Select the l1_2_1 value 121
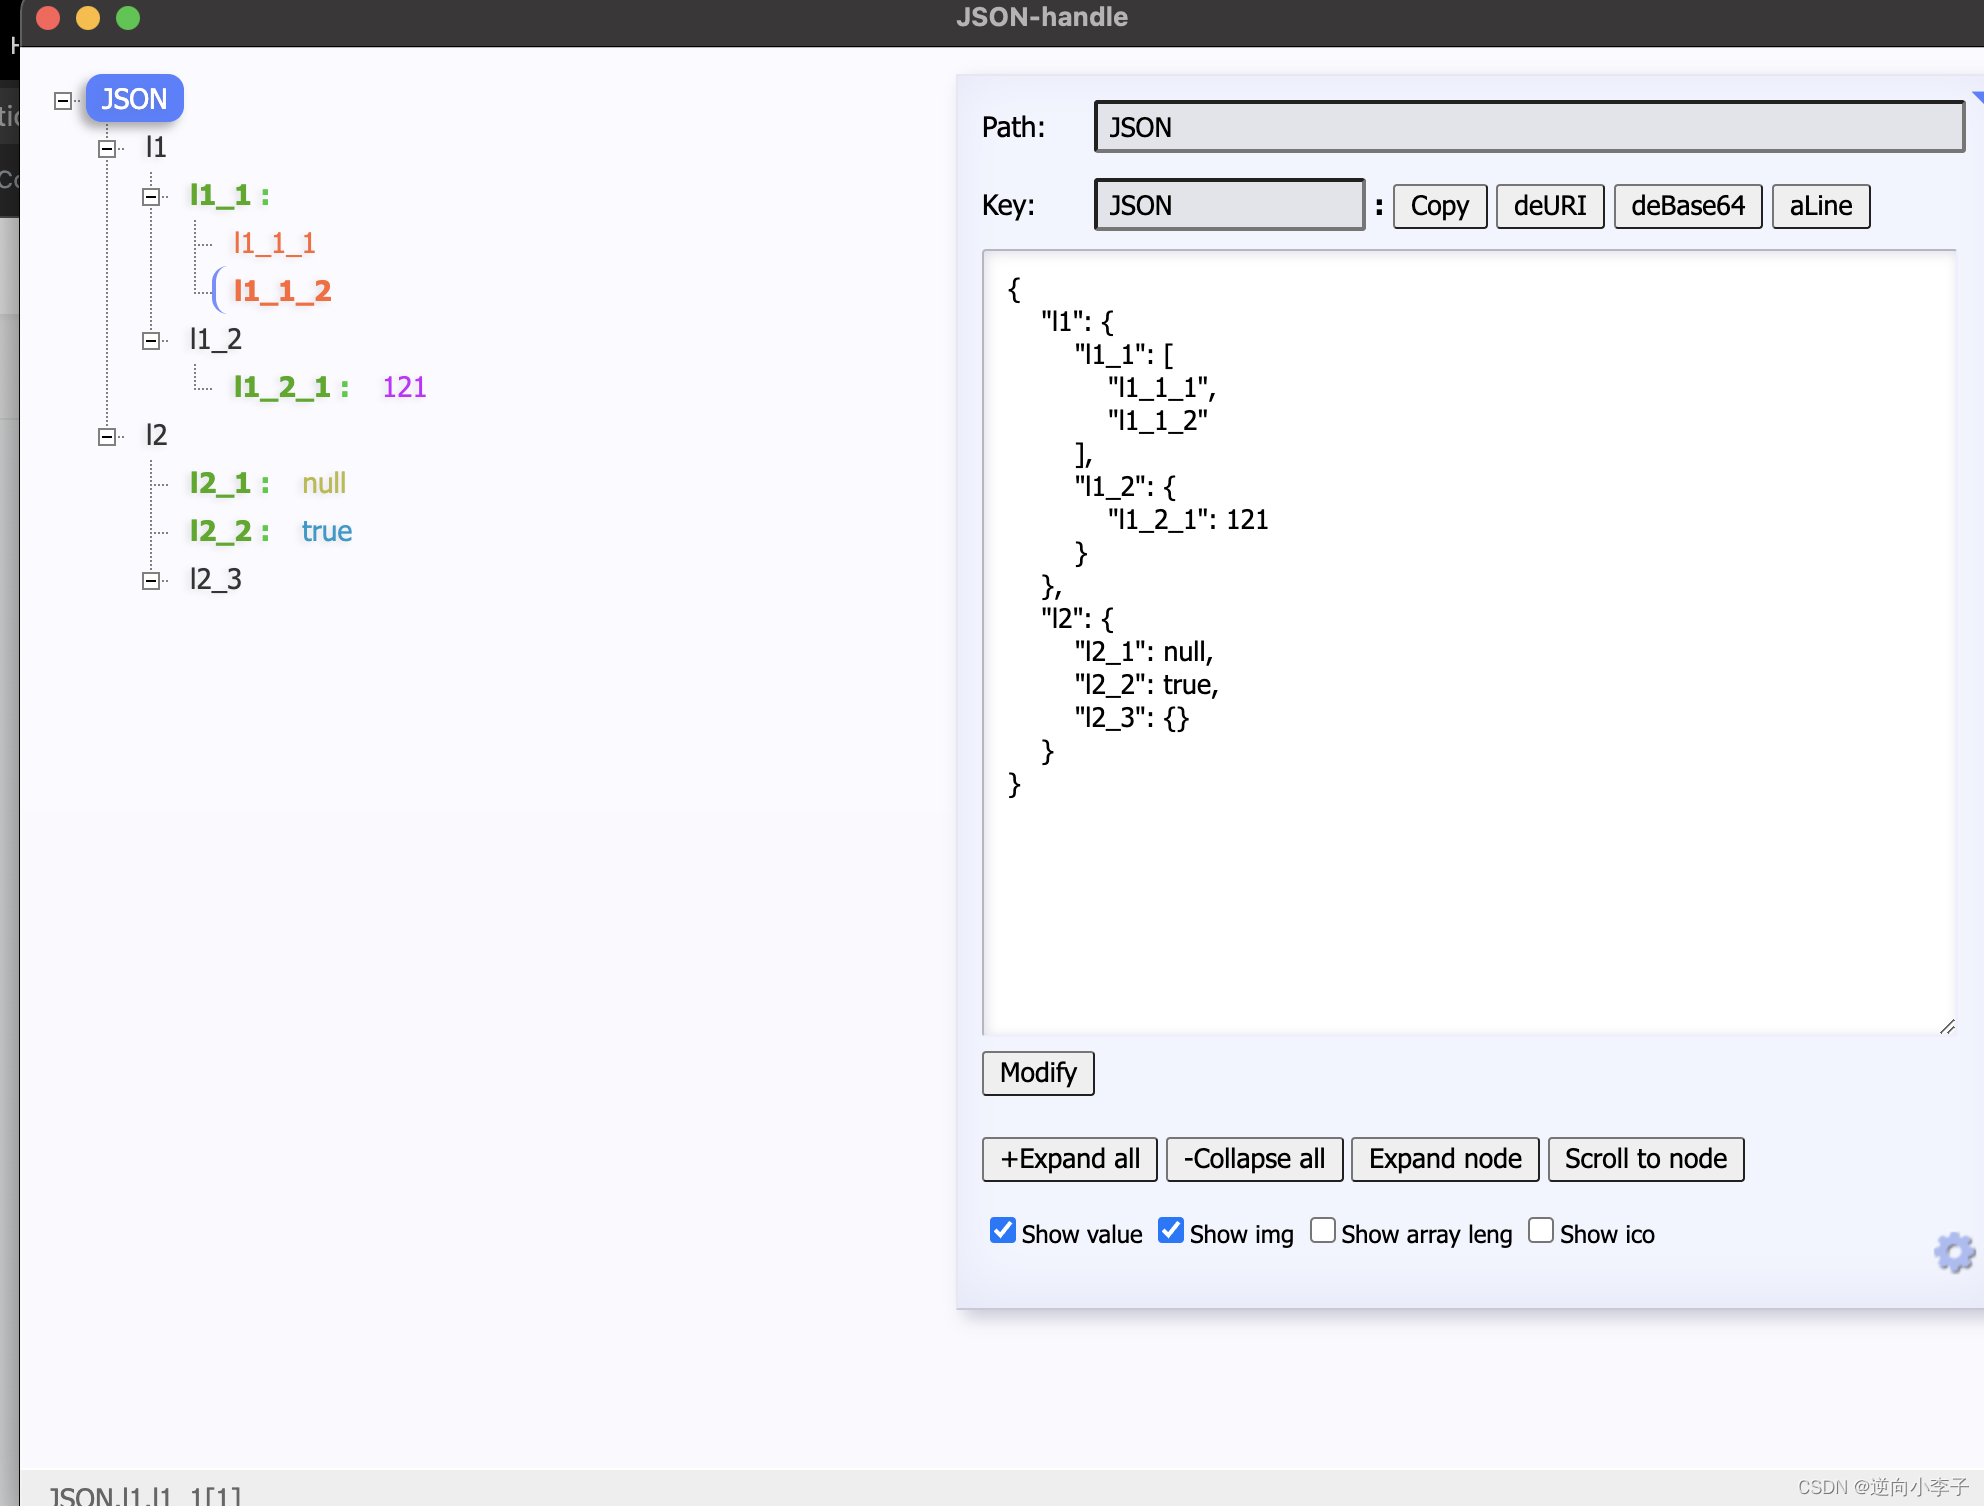This screenshot has width=1984, height=1506. 403,386
